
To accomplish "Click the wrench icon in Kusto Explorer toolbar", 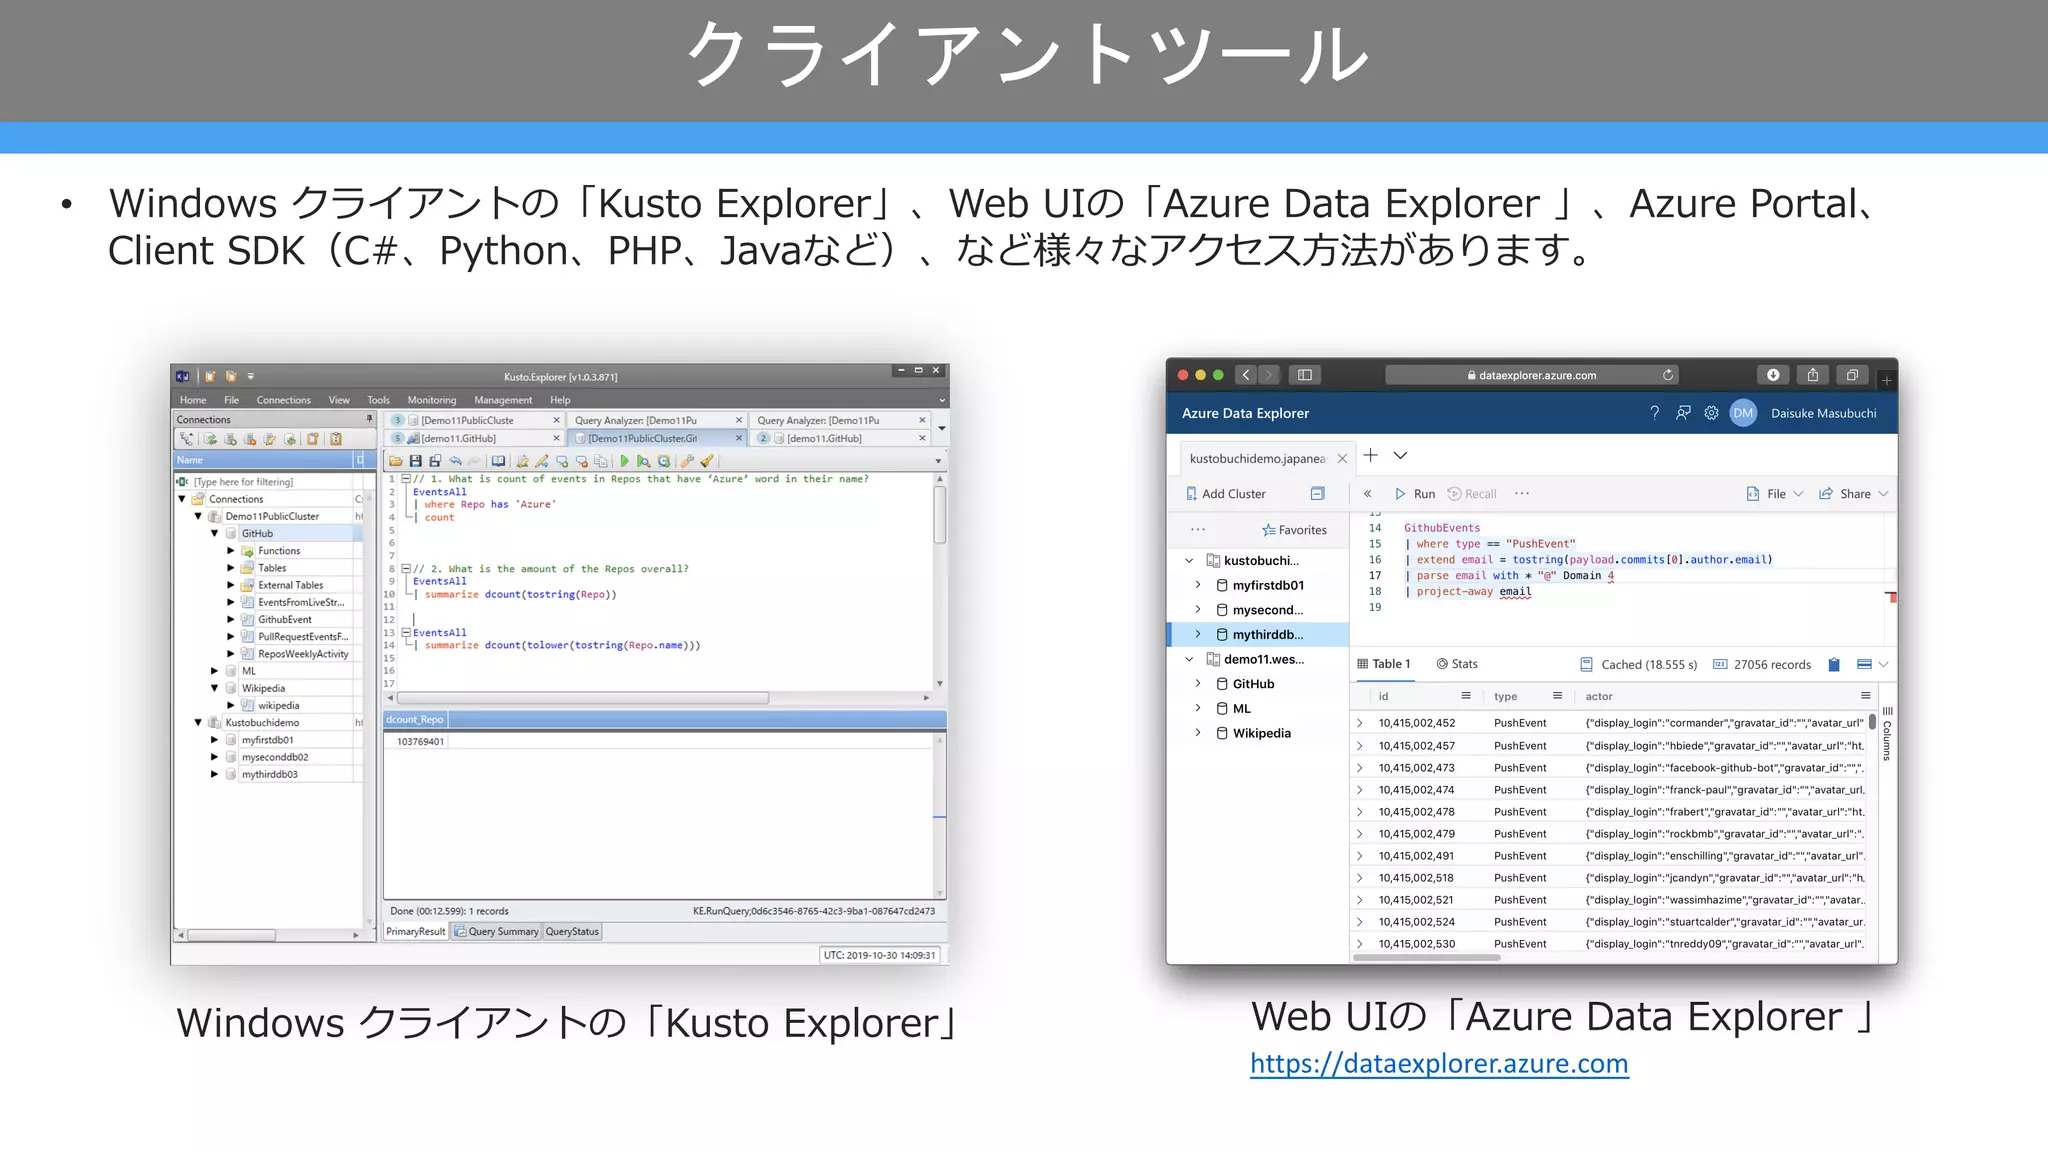I will tap(687, 461).
